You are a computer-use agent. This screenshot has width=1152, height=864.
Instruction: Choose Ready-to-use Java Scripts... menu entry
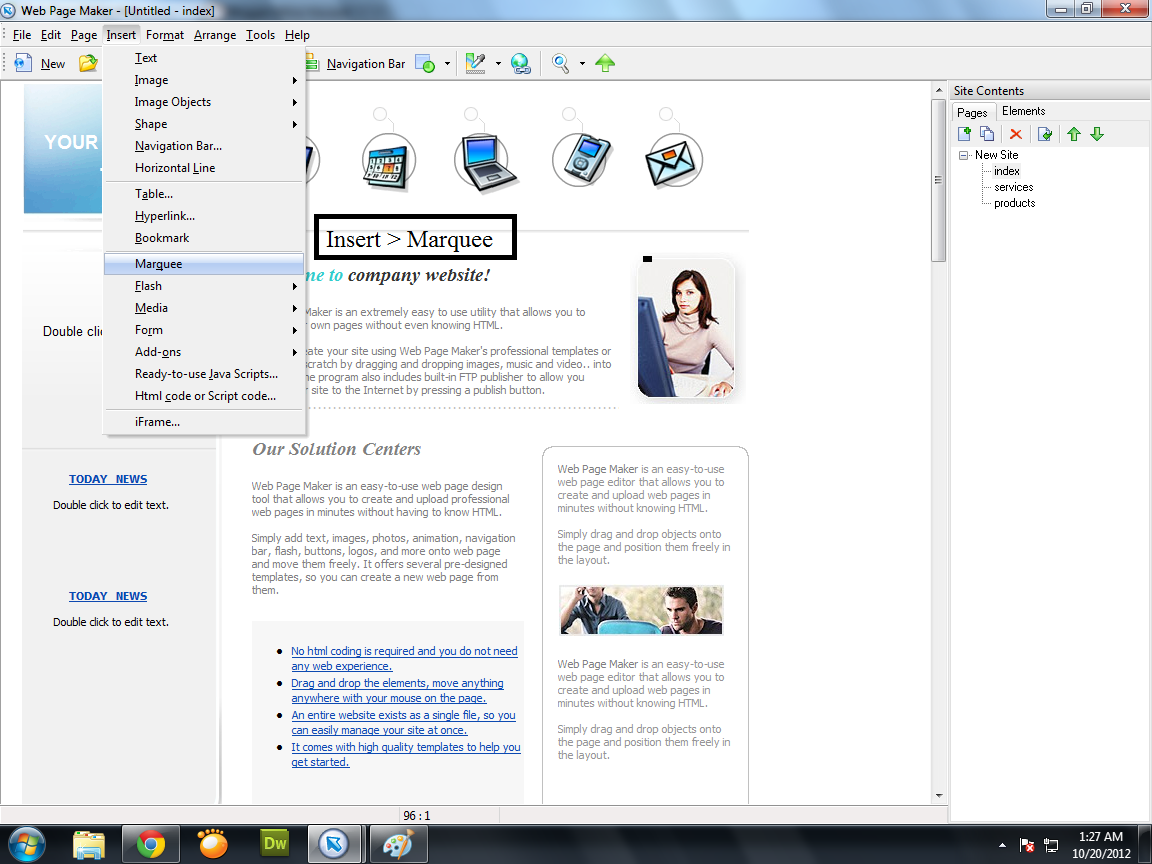tap(204, 374)
